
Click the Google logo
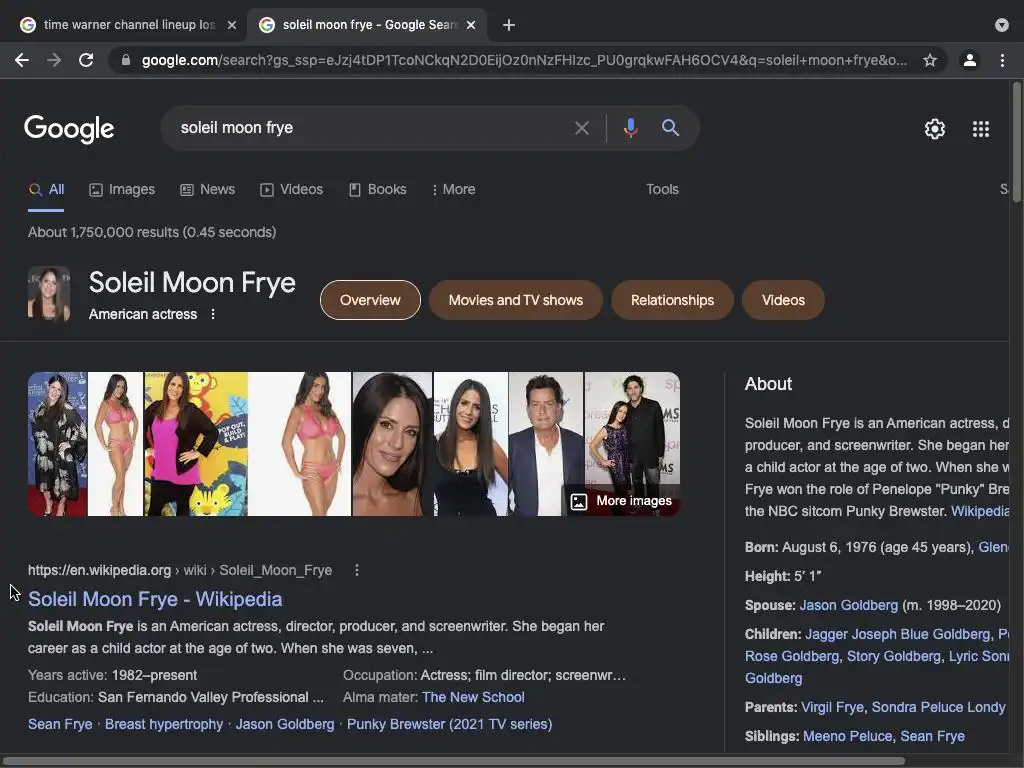coord(69,129)
